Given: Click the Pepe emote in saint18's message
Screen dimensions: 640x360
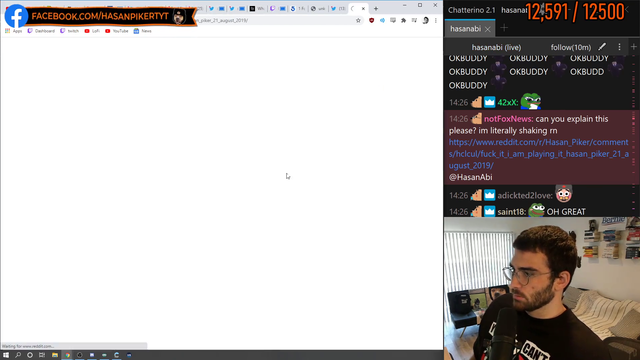Looking at the screenshot, I should pos(536,211).
